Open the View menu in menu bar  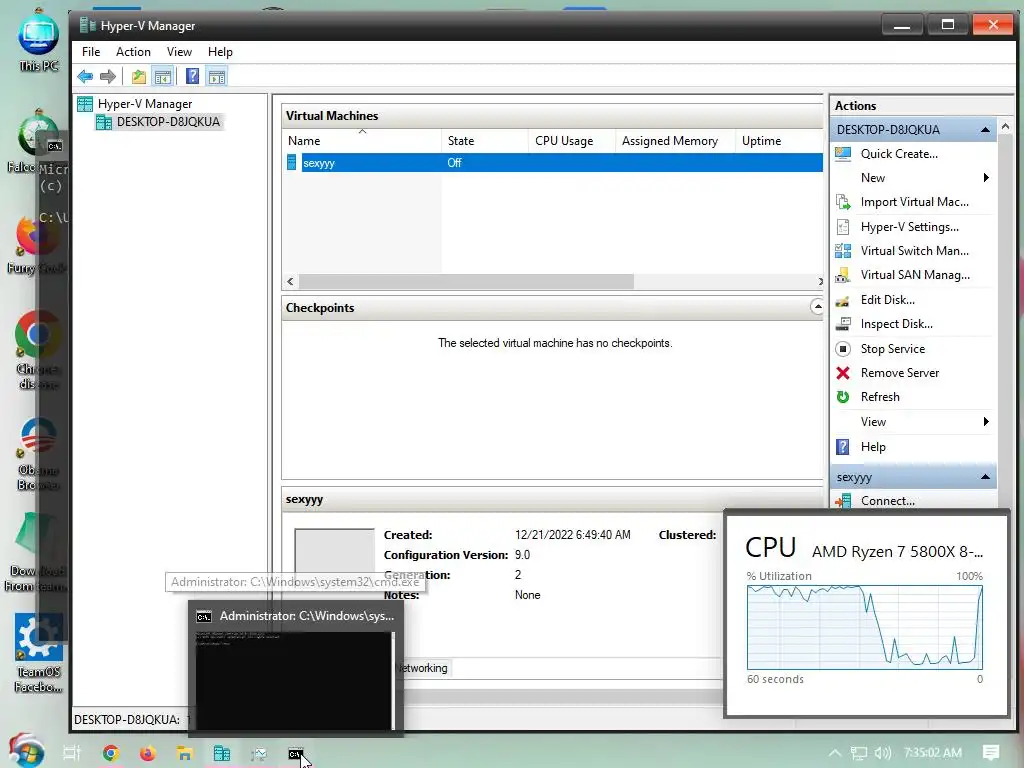tap(179, 52)
